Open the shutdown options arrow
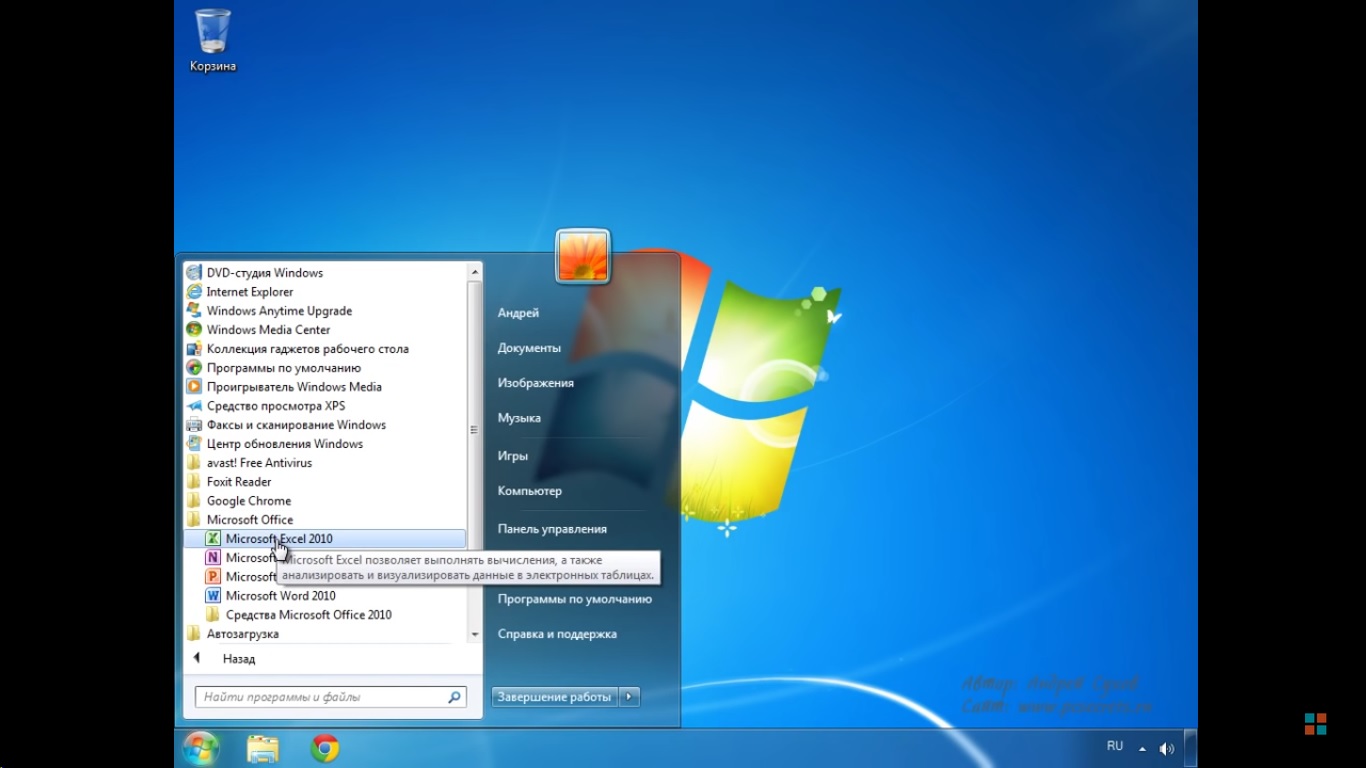The width and height of the screenshot is (1366, 768). click(628, 696)
